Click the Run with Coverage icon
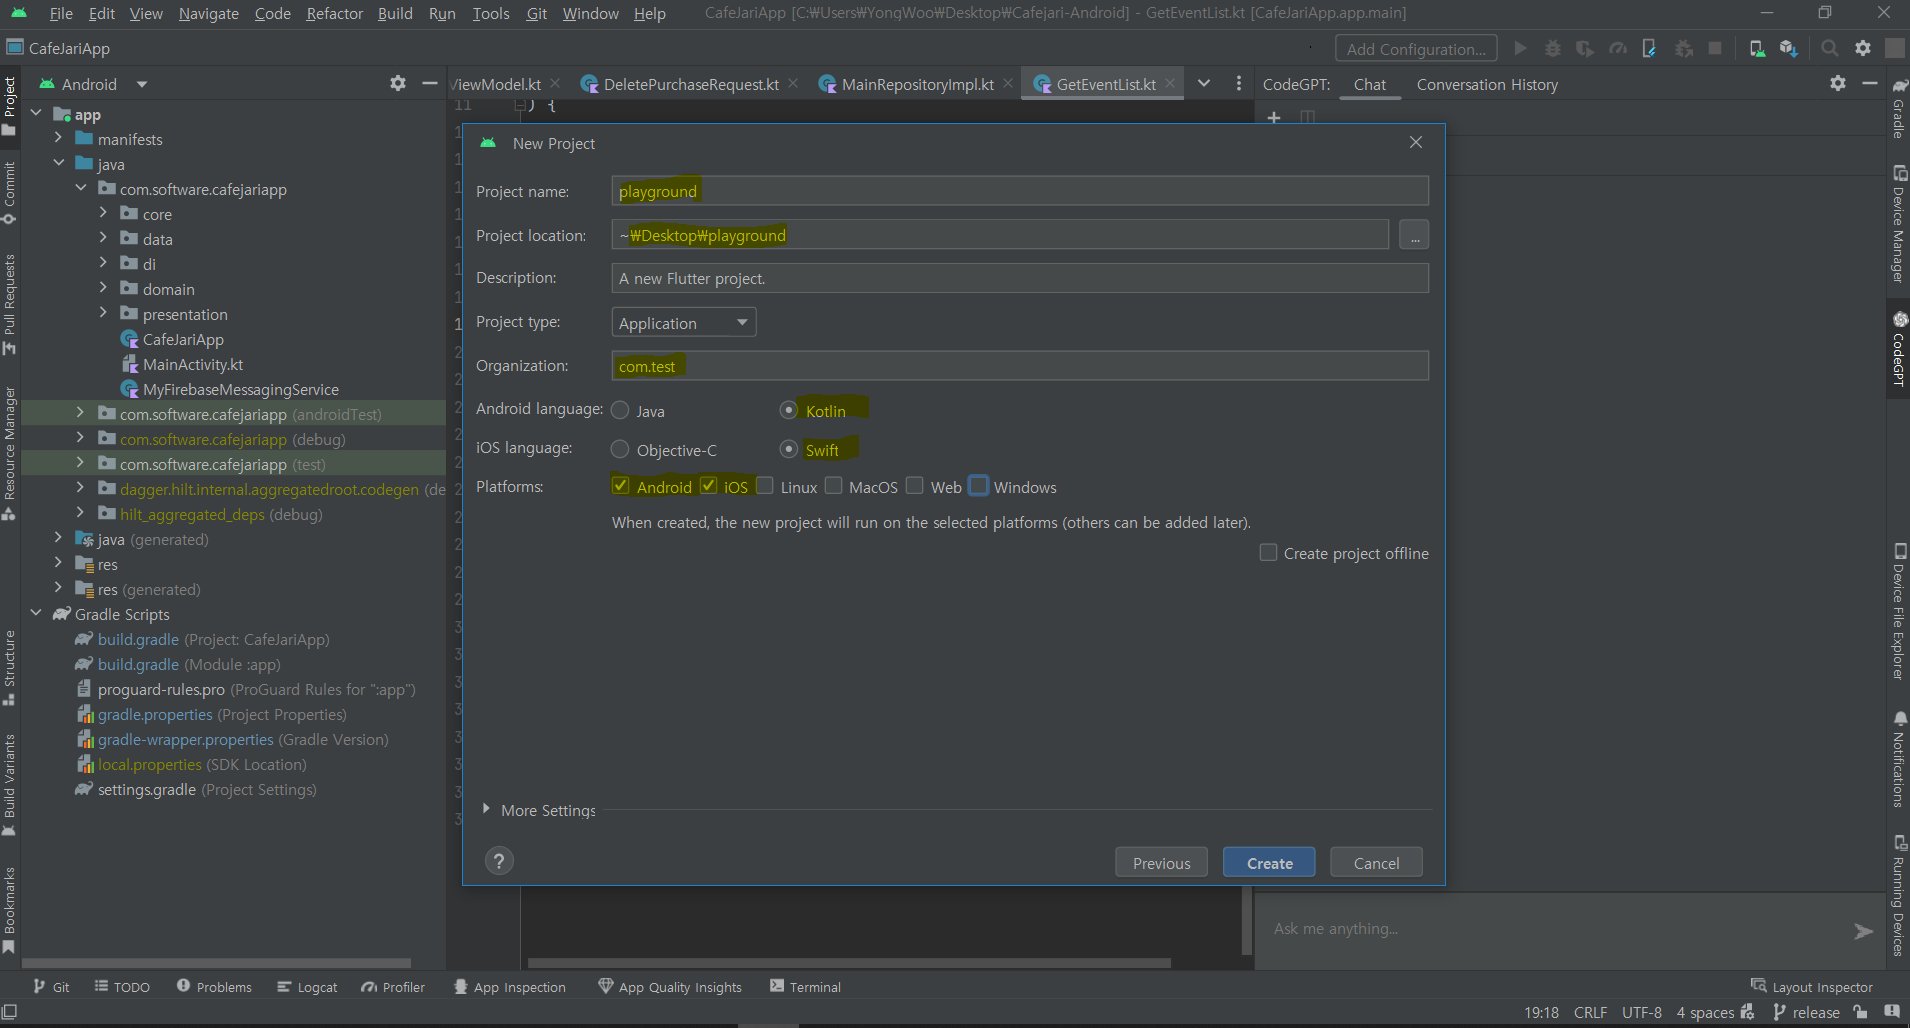The image size is (1910, 1028). pos(1585,48)
